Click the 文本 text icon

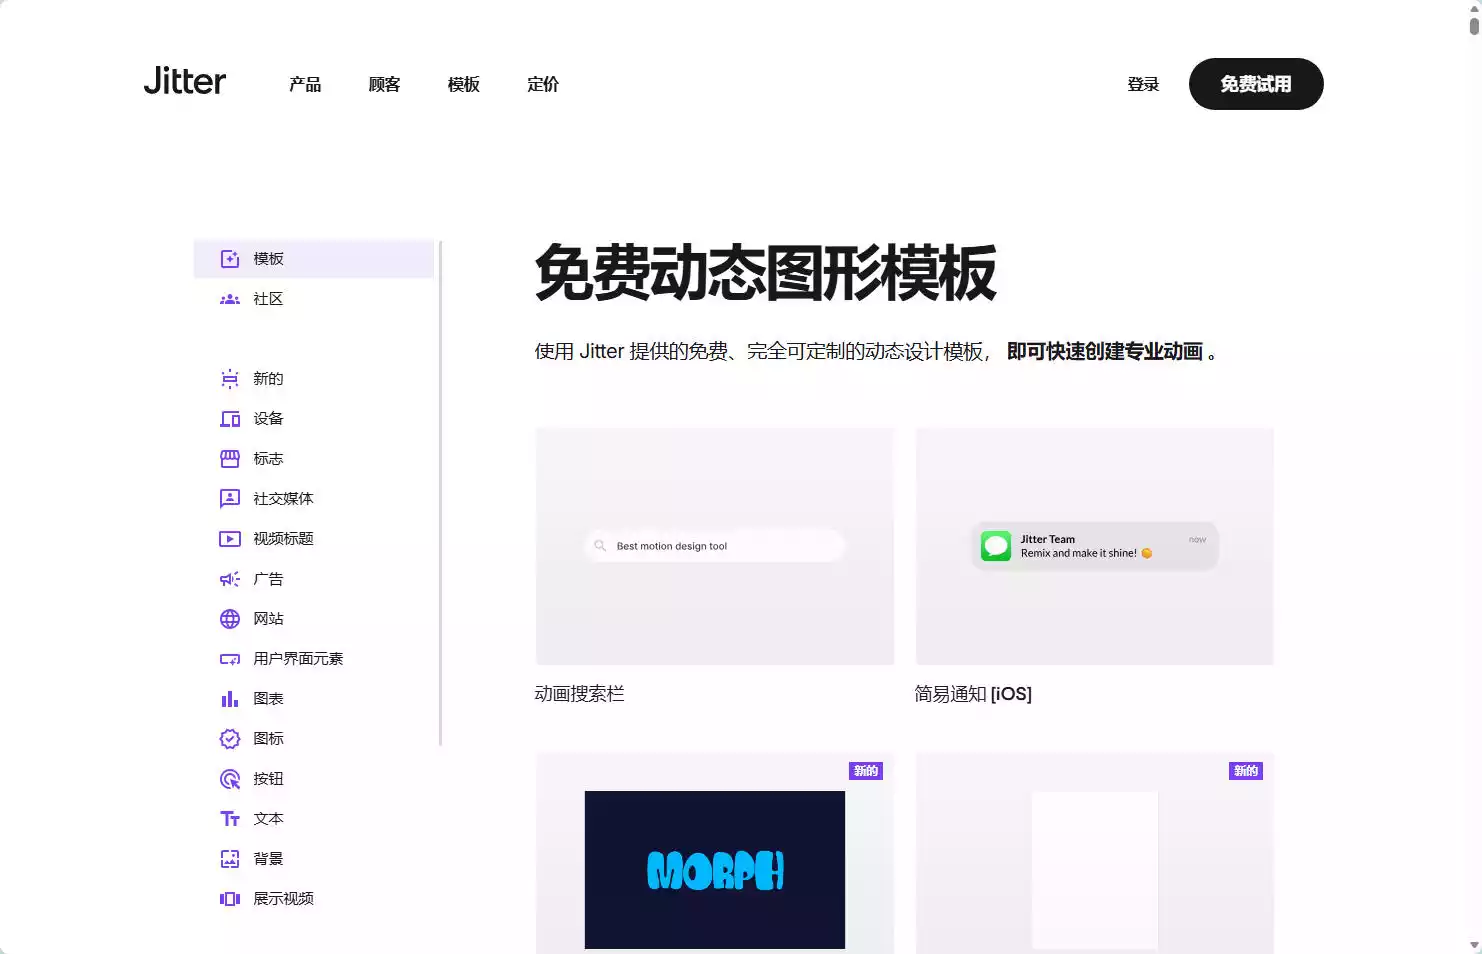(x=230, y=819)
